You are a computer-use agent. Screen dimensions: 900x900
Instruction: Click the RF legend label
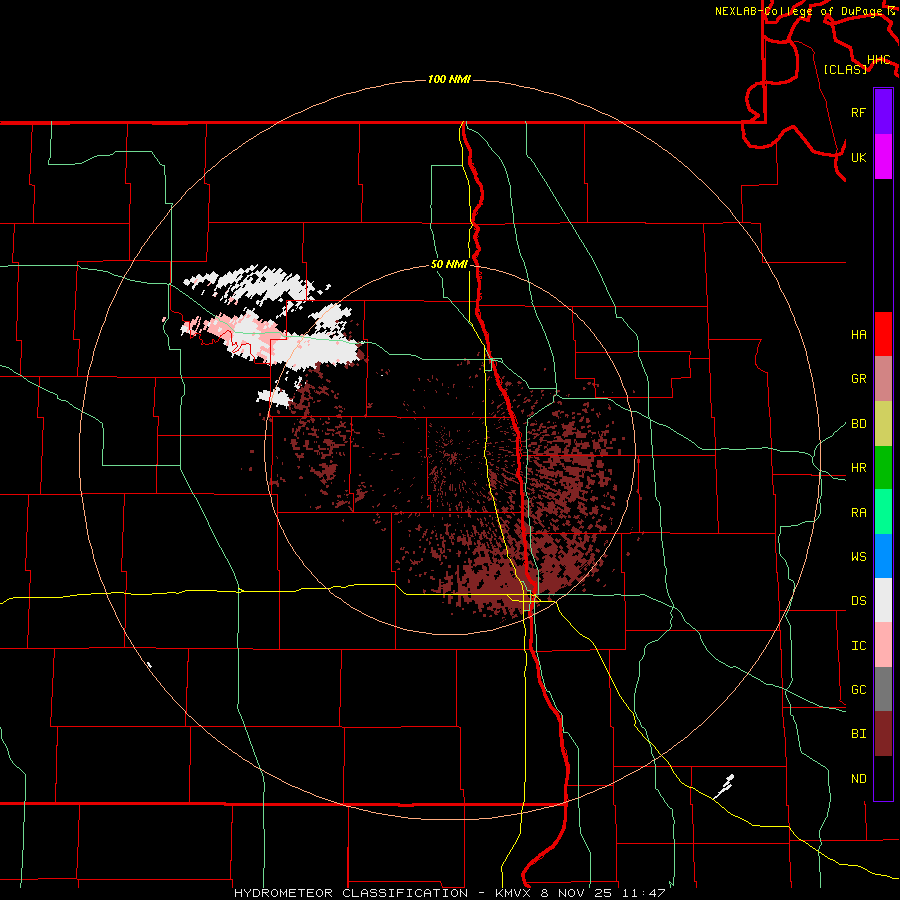click(x=859, y=112)
